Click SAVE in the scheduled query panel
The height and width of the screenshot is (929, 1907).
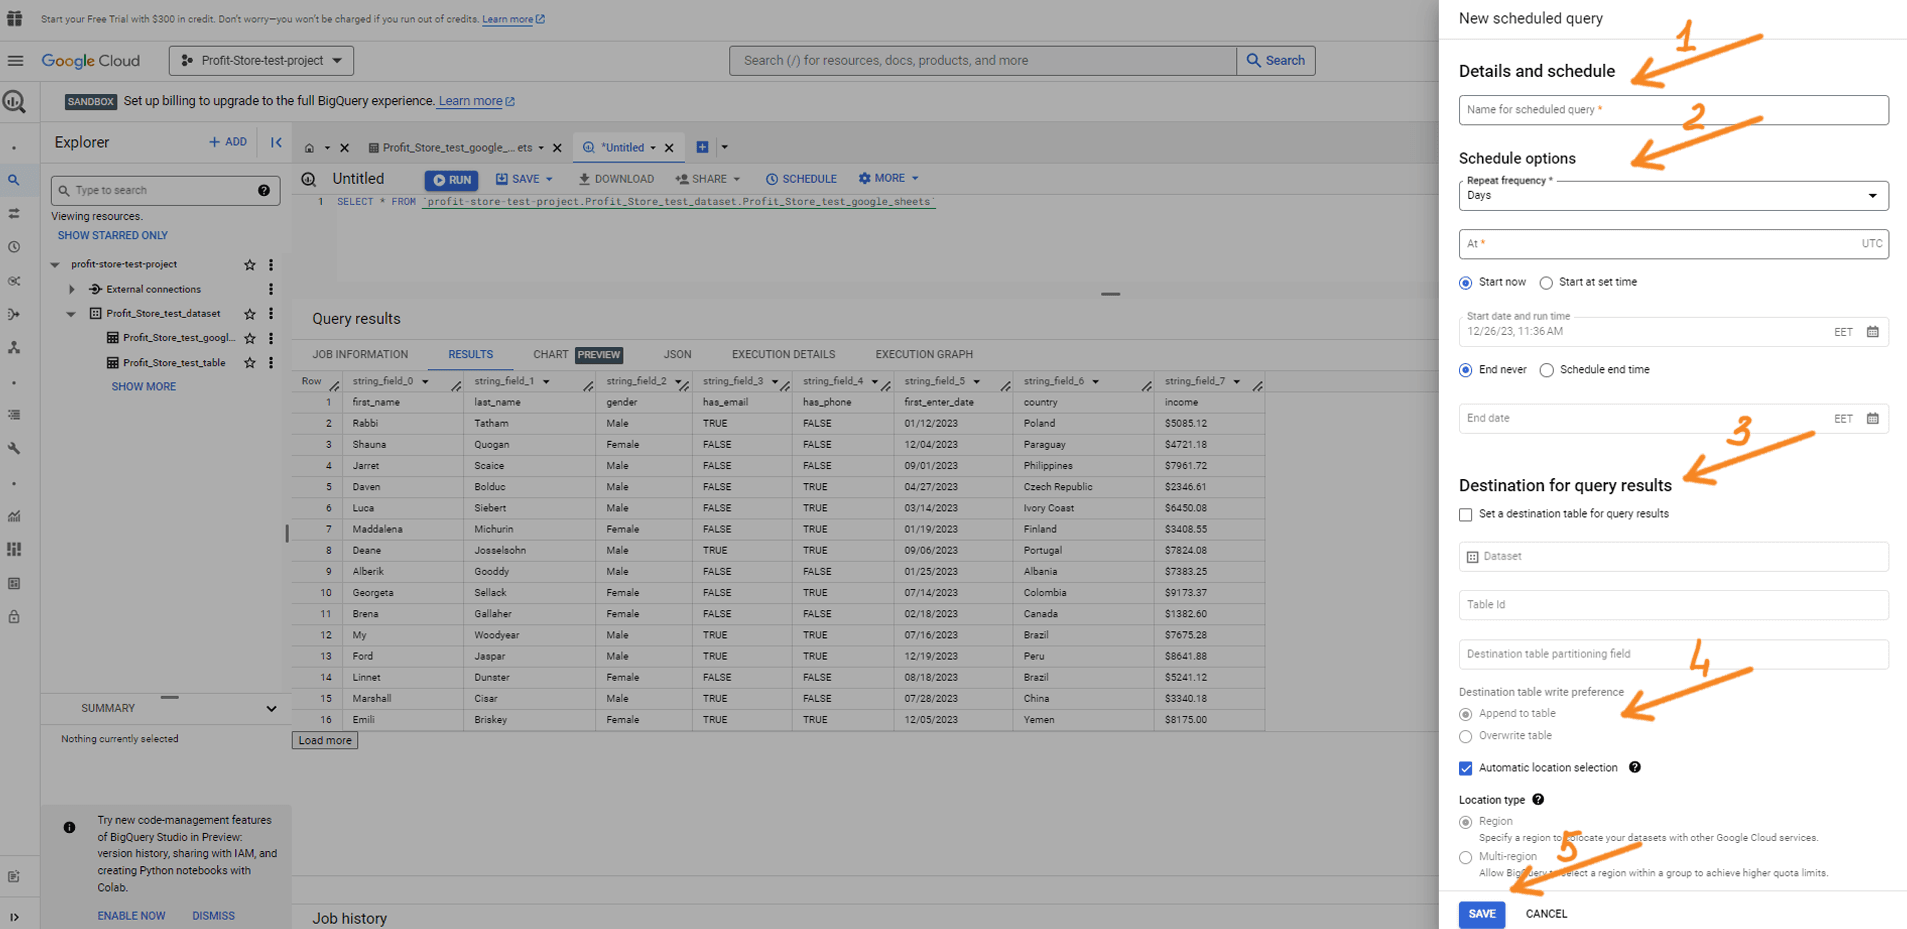click(x=1481, y=914)
